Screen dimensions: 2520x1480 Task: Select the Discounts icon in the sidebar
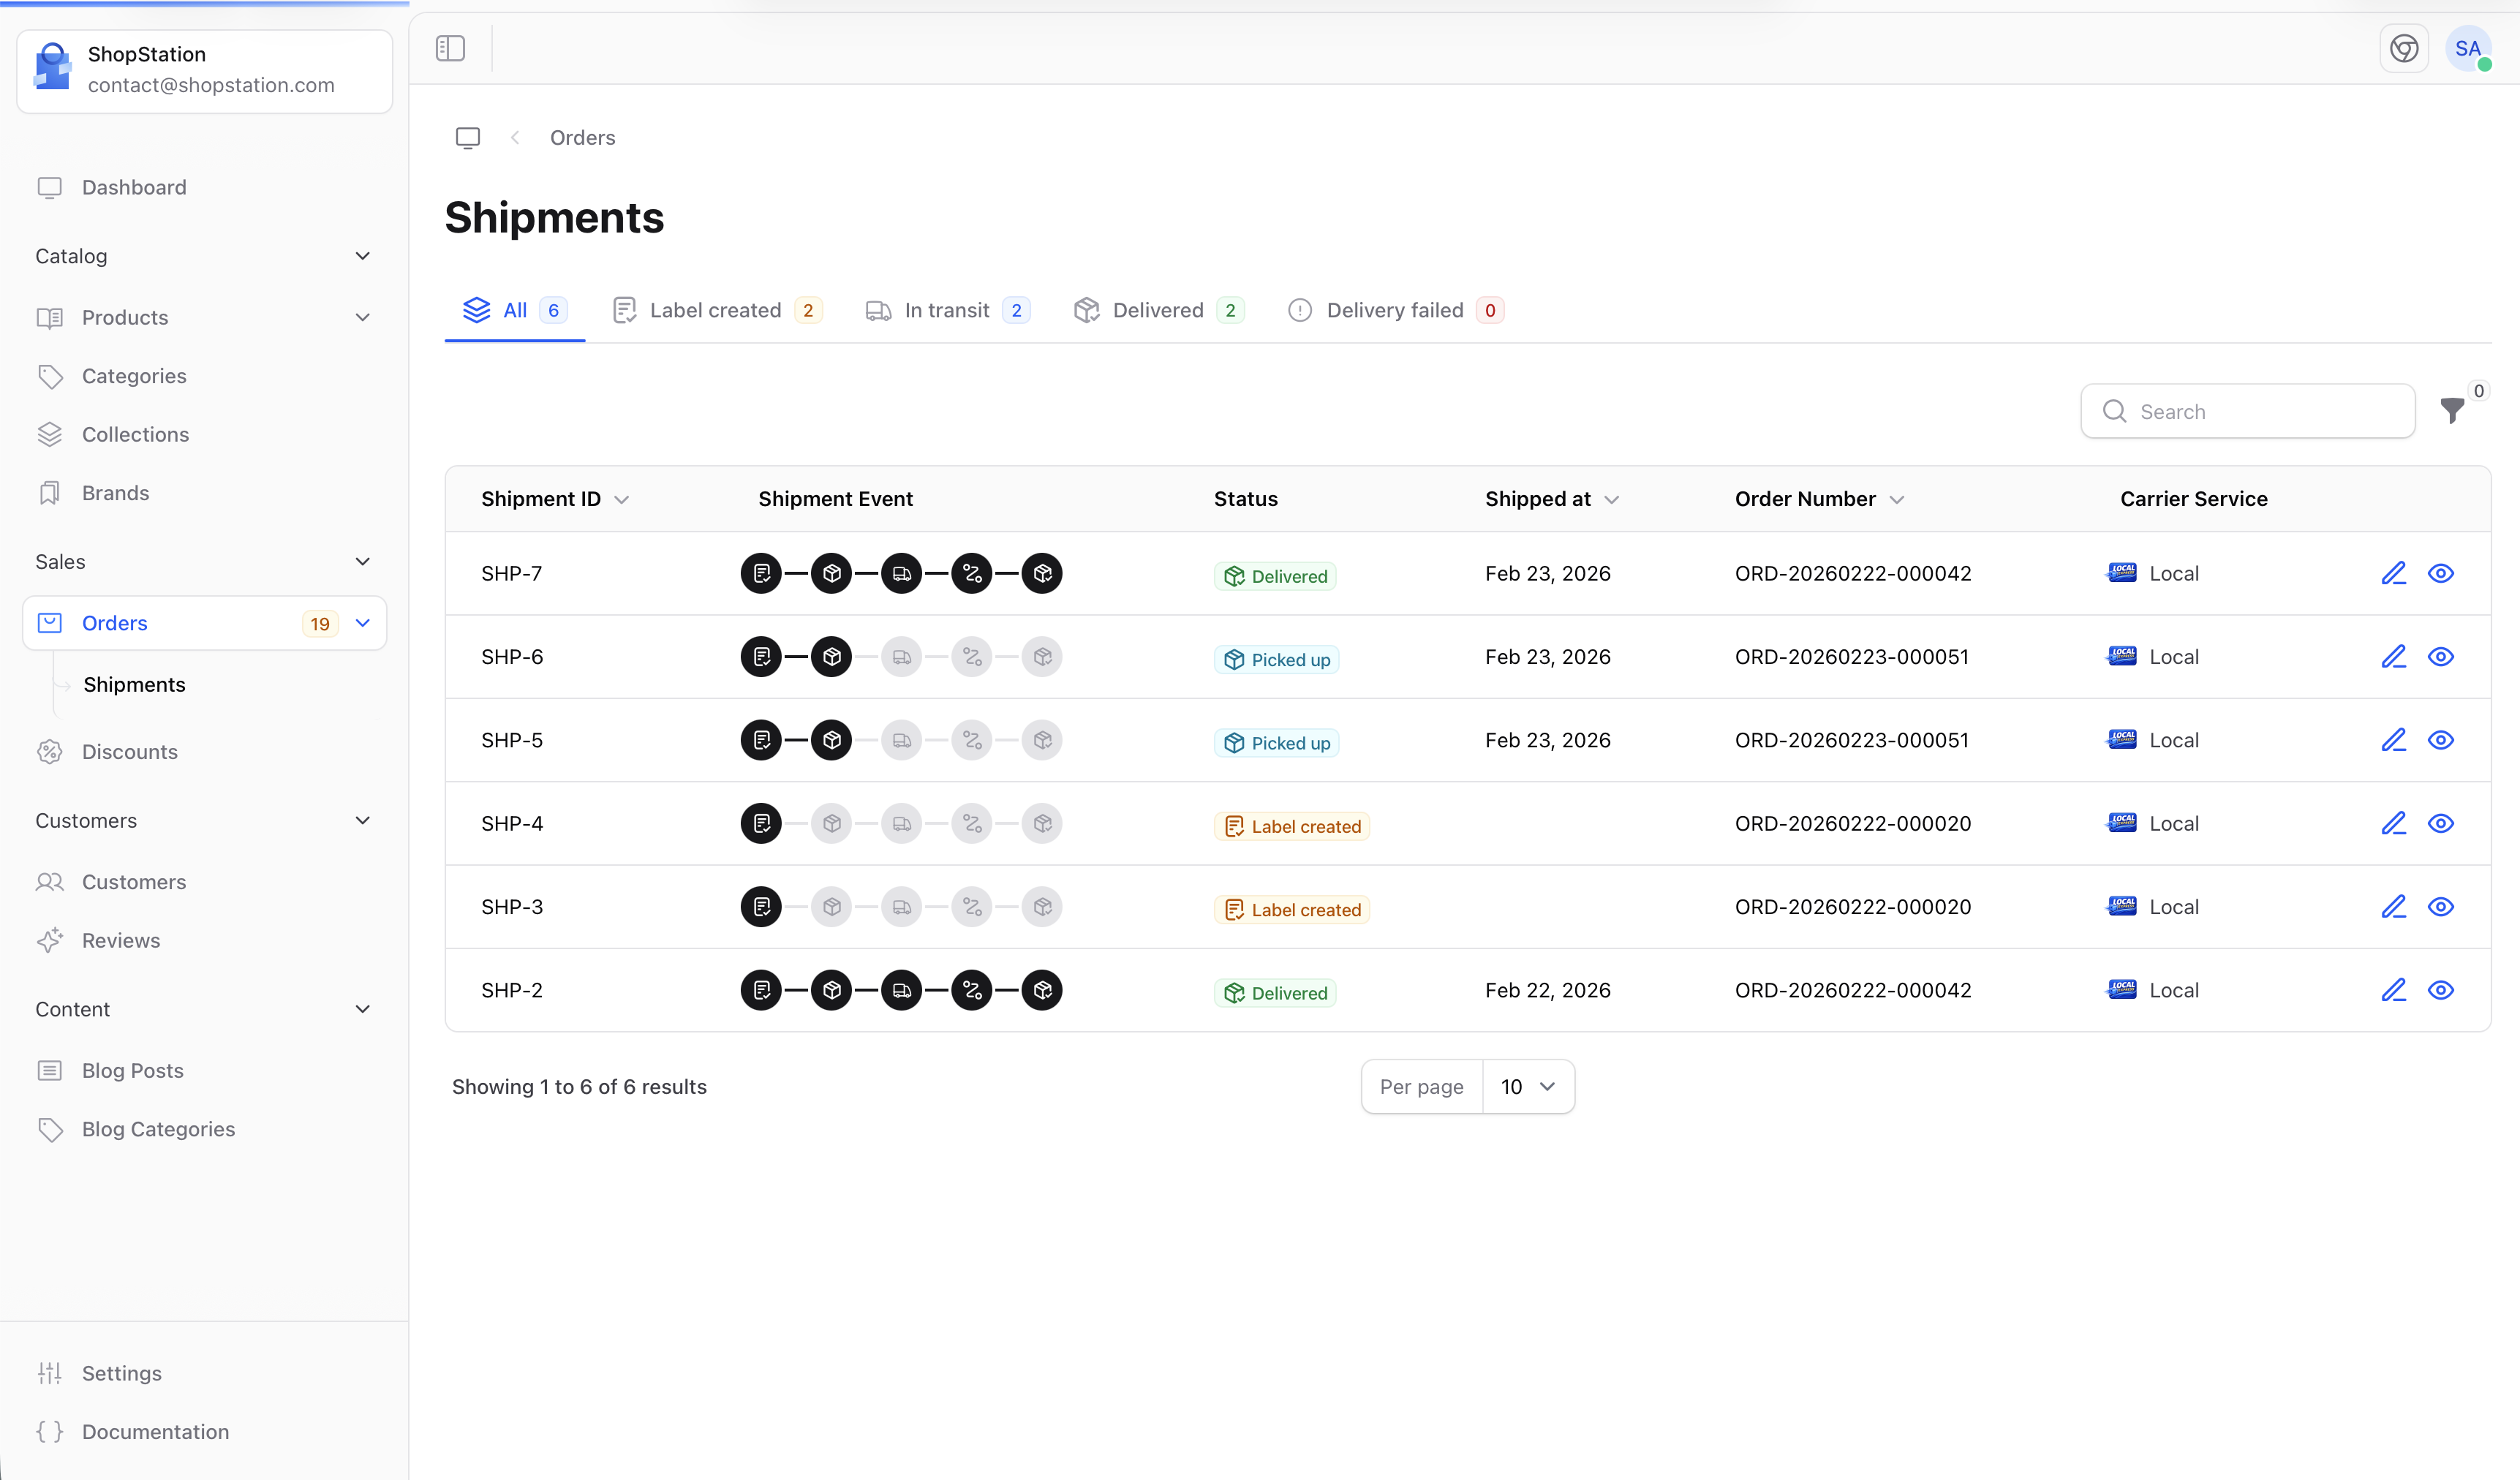pos(51,751)
